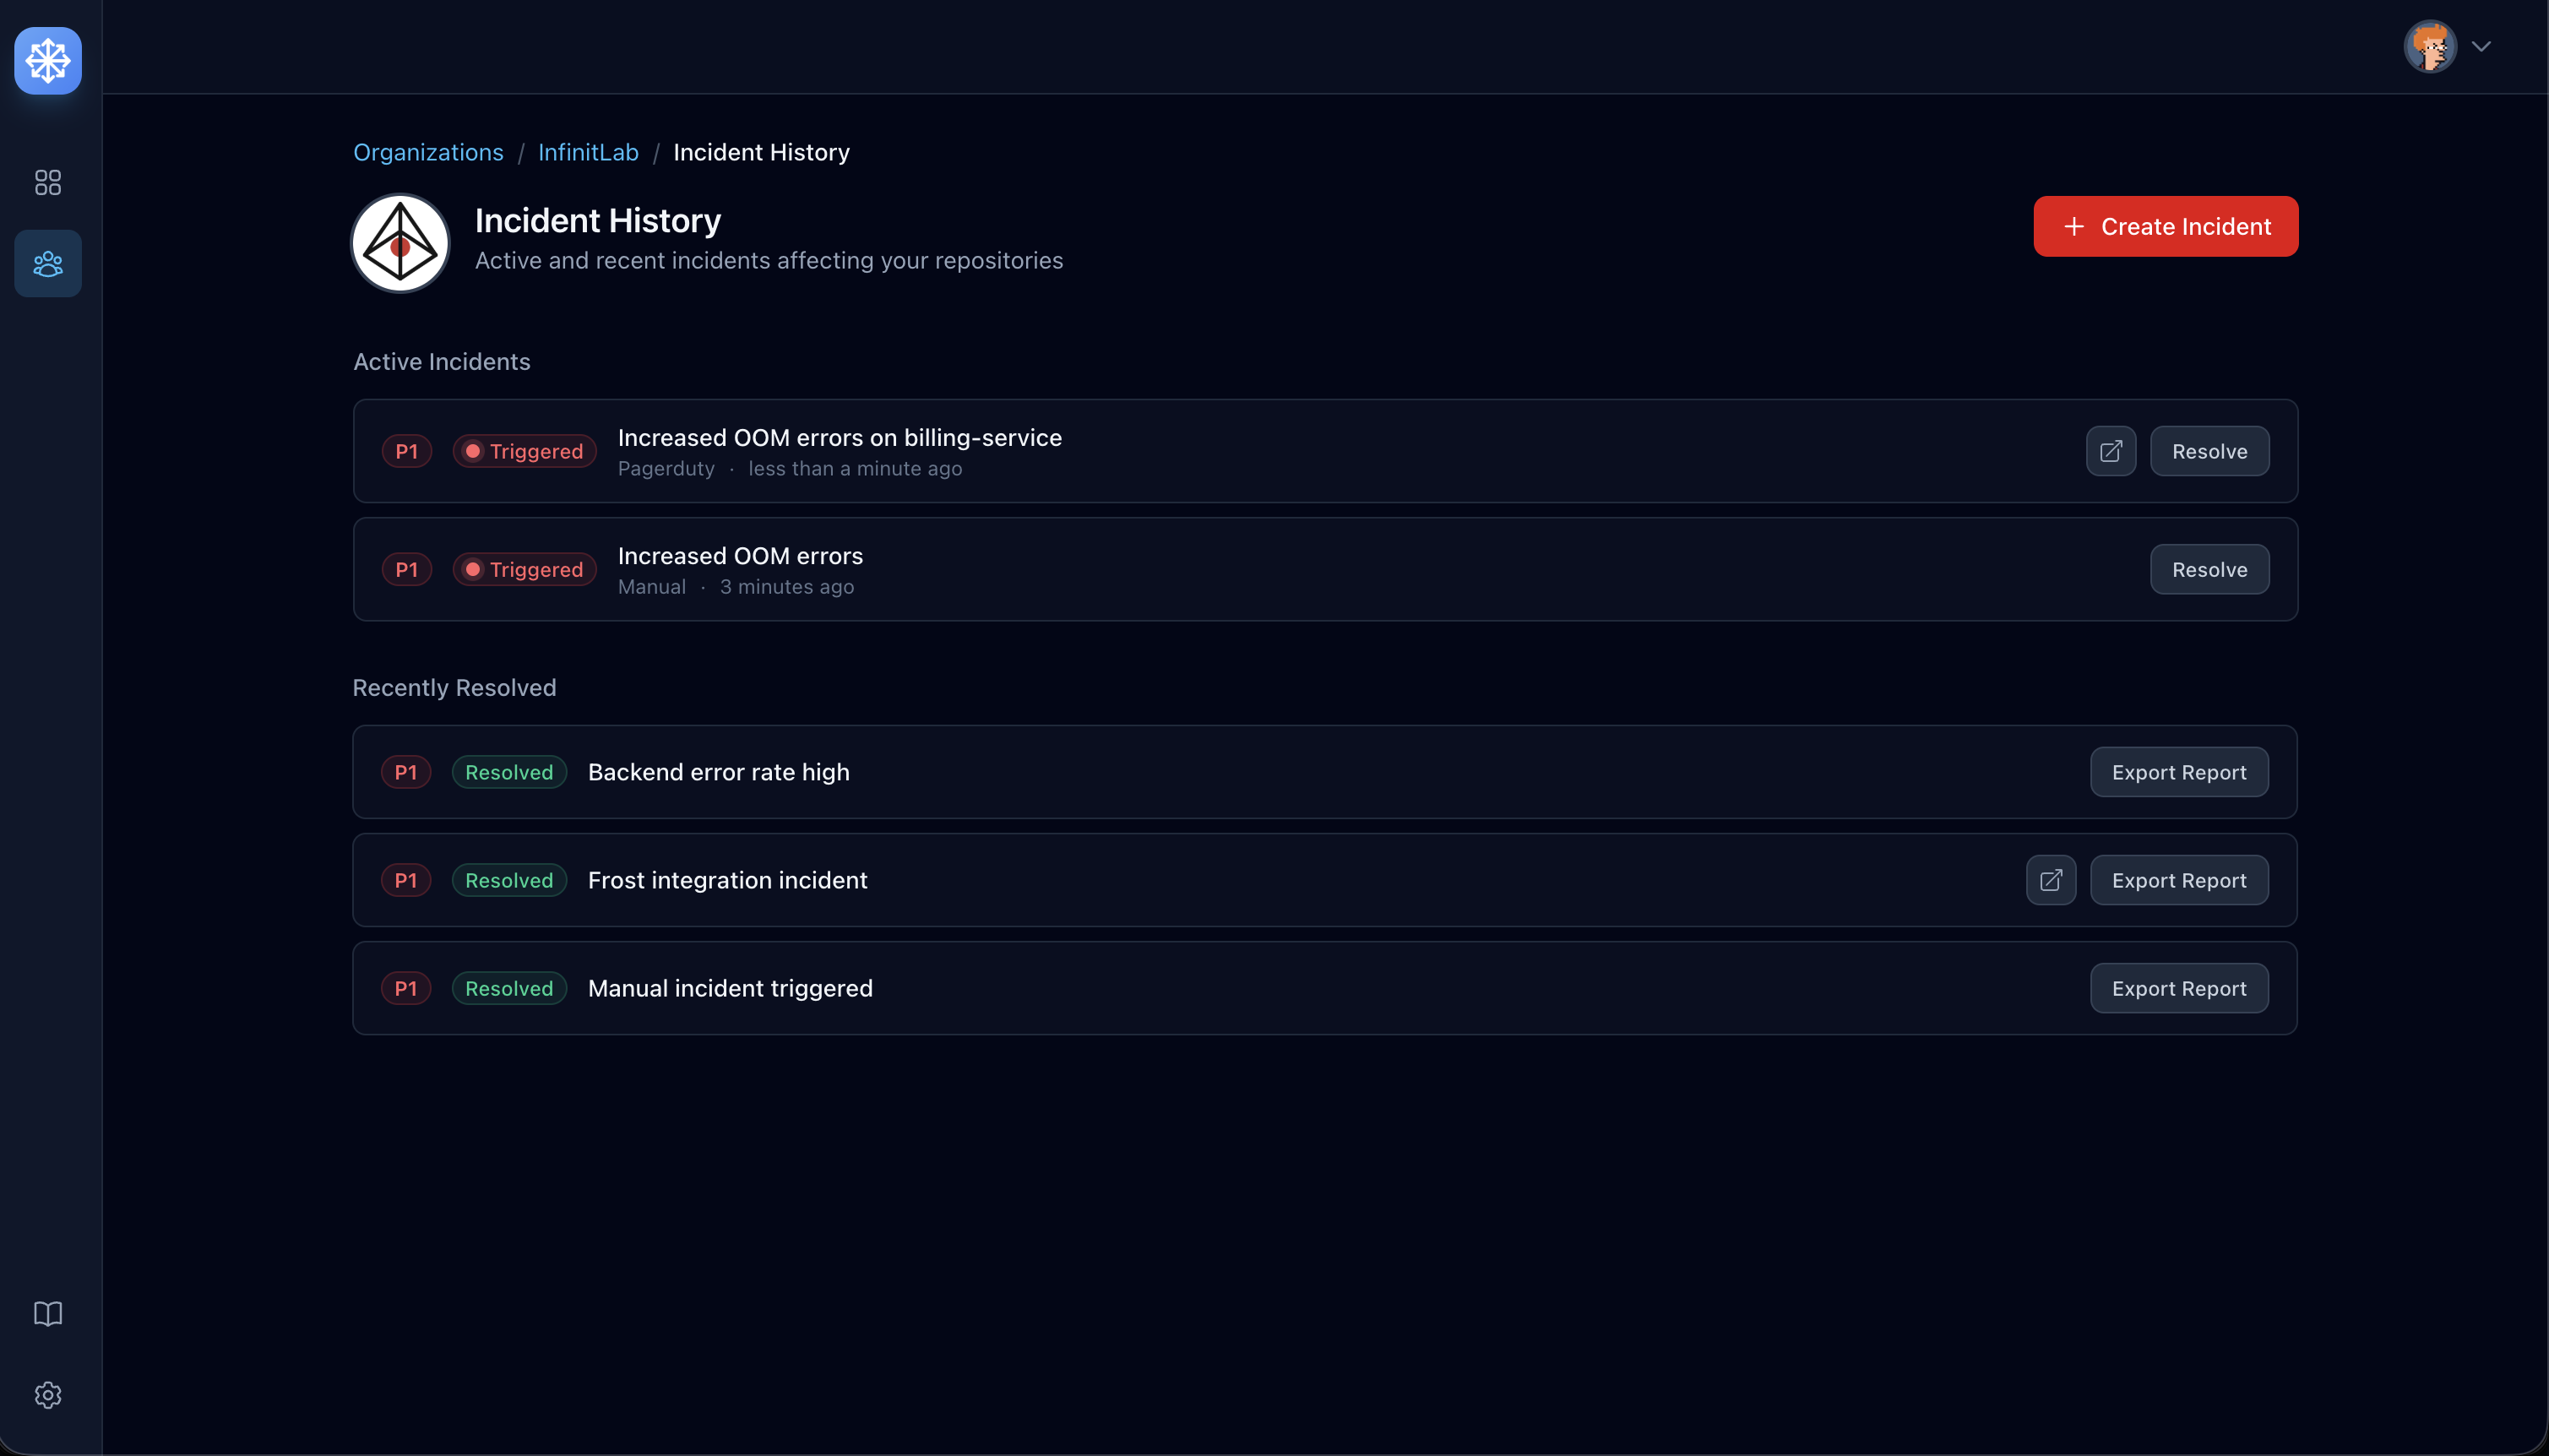2549x1456 pixels.
Task: Export report for Backend error rate high
Action: (x=2179, y=772)
